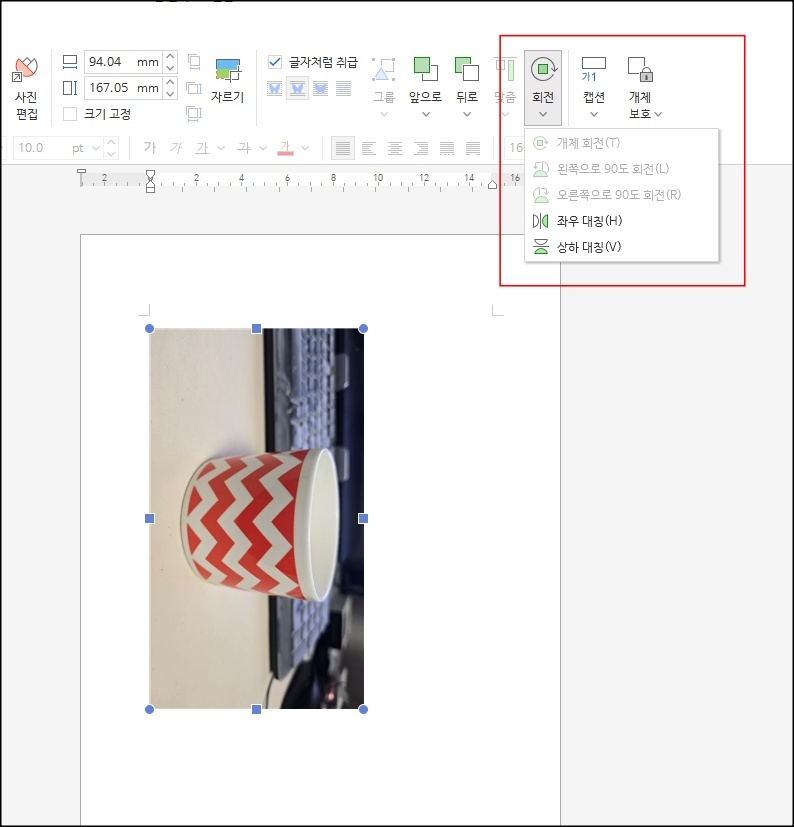Select the red zigzag cup image
This screenshot has width=794, height=827.
pyautogui.click(x=256, y=519)
